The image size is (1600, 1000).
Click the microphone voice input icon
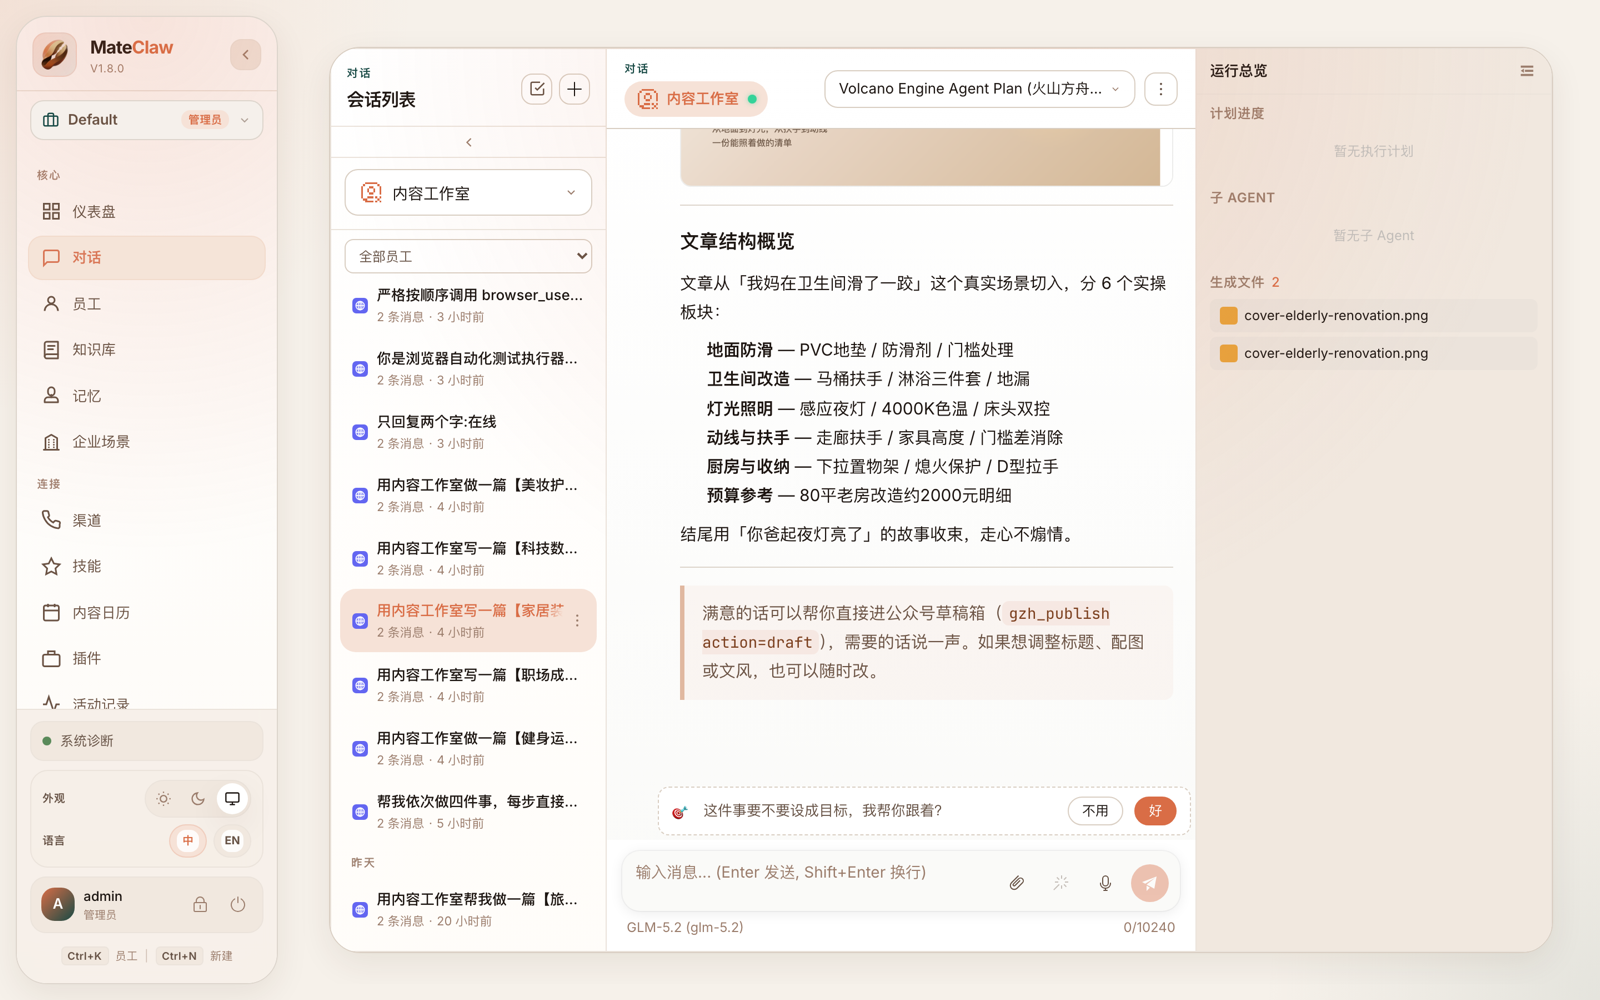pos(1105,883)
